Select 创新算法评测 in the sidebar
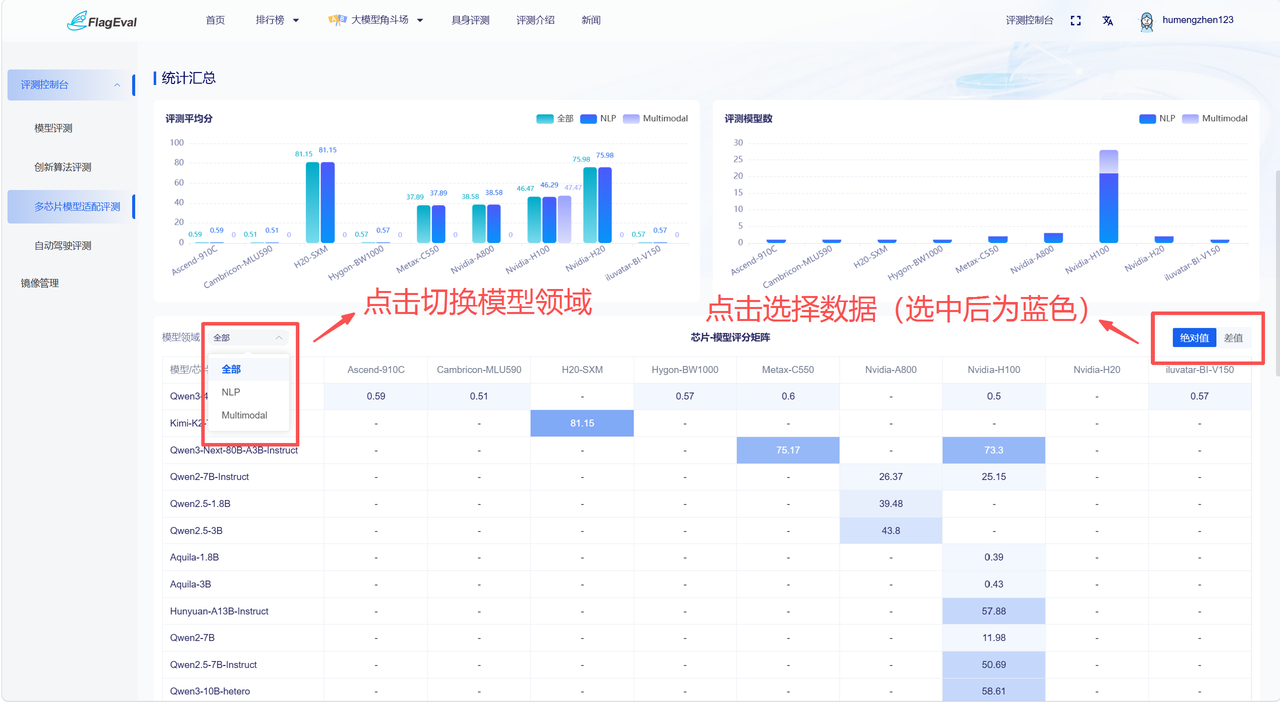 coord(63,167)
